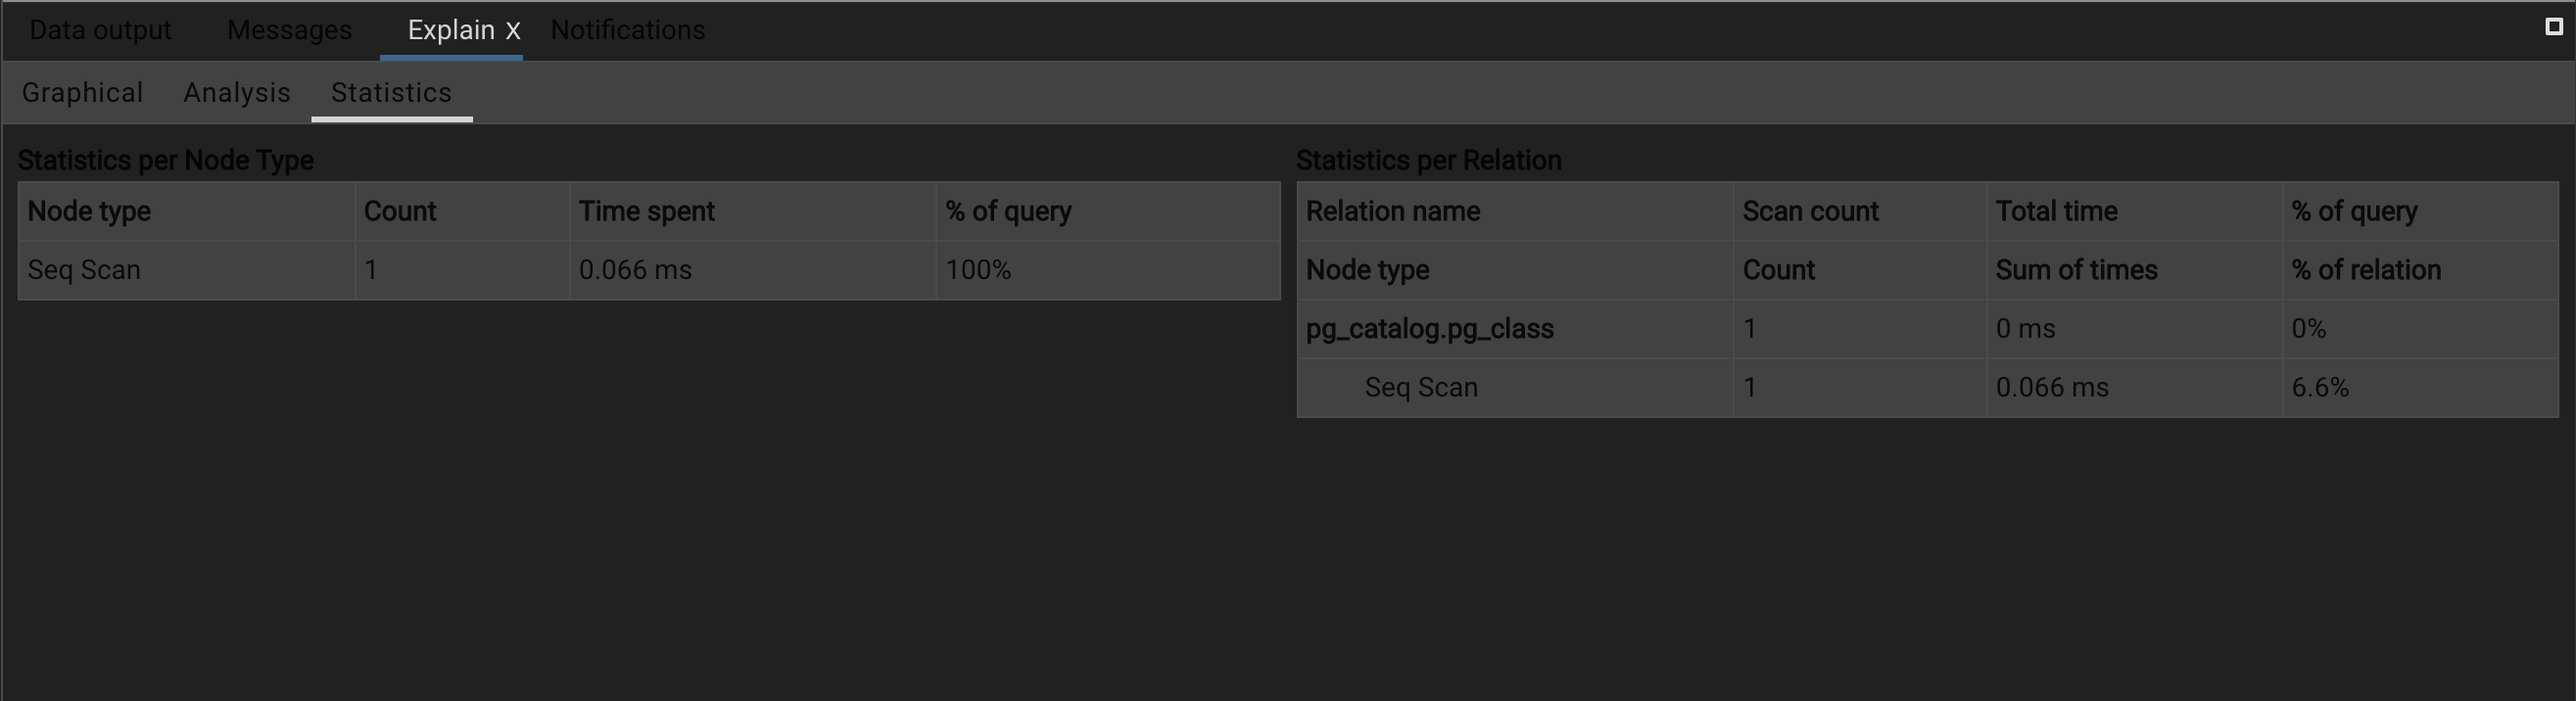The image size is (2576, 701).
Task: Switch to the Data output tab
Action: pos(100,30)
